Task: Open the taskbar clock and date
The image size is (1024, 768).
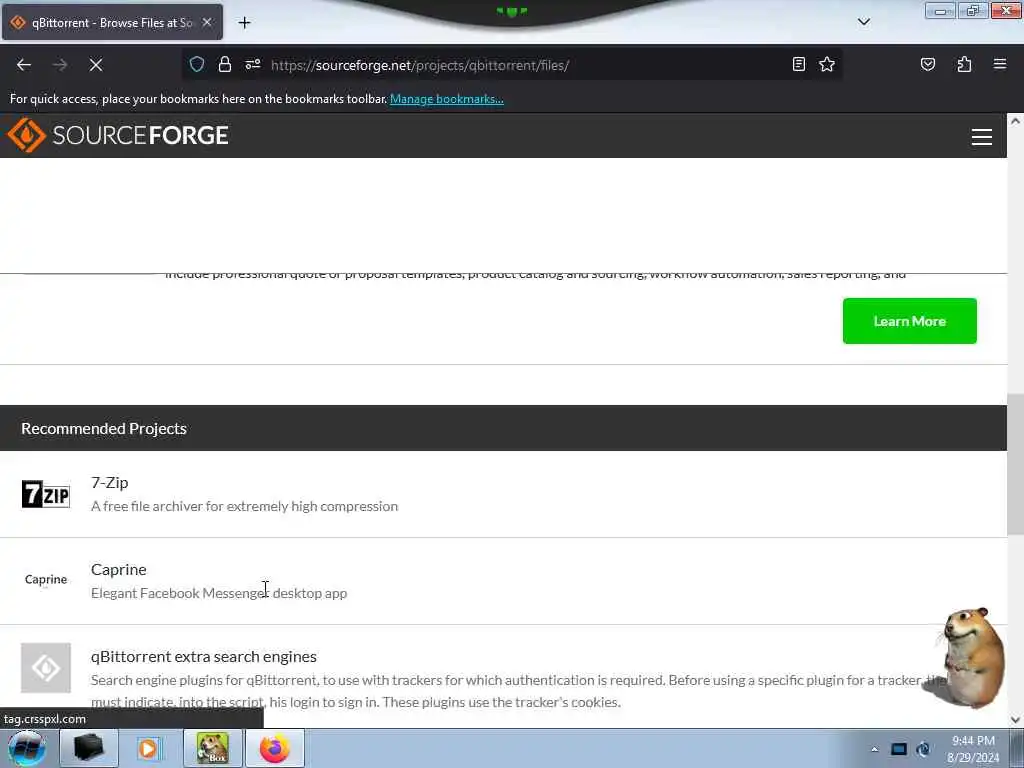Action: tap(973, 749)
